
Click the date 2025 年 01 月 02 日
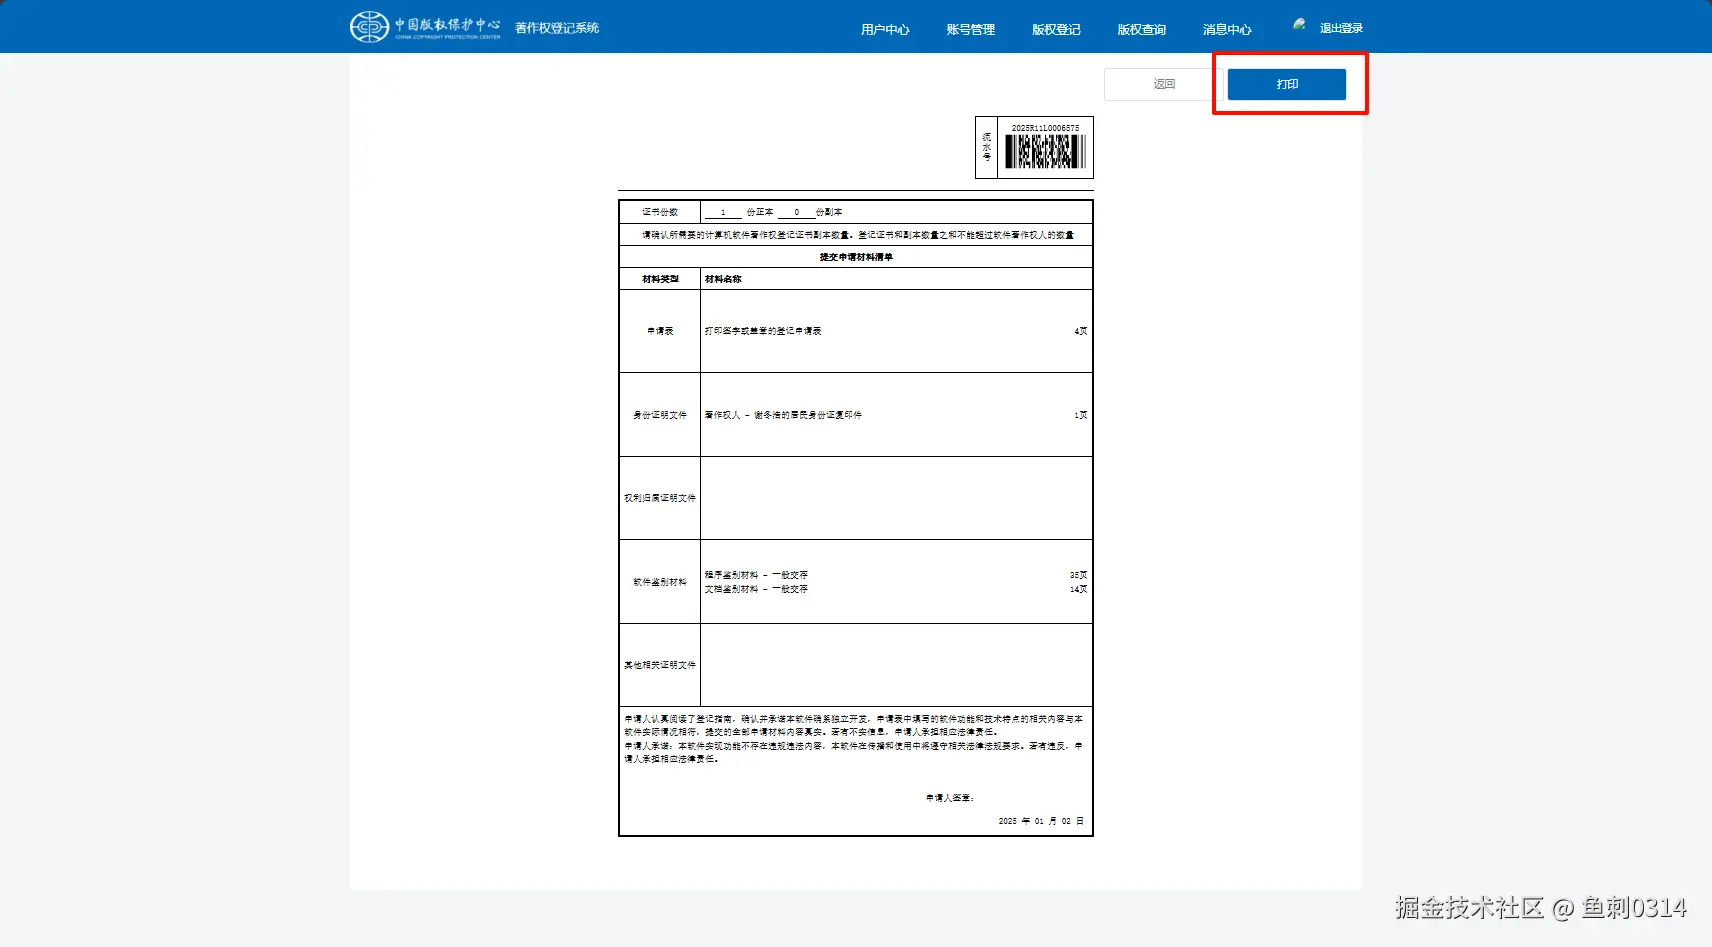[1041, 821]
